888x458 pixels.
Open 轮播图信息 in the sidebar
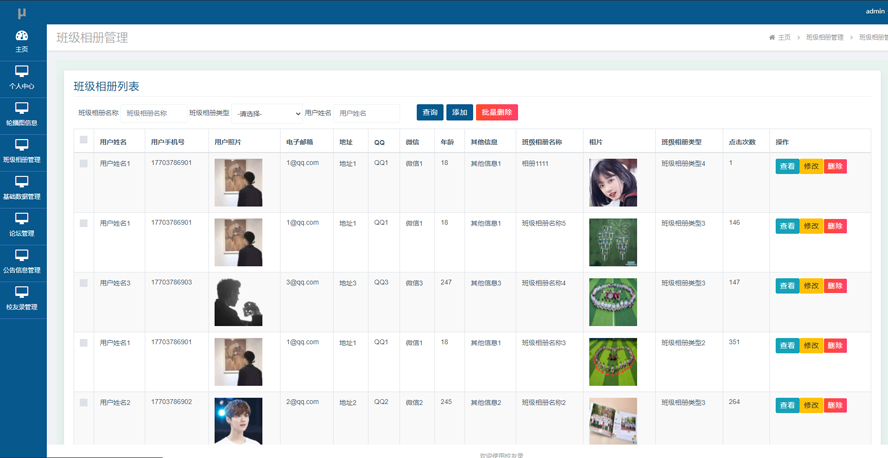(22, 108)
